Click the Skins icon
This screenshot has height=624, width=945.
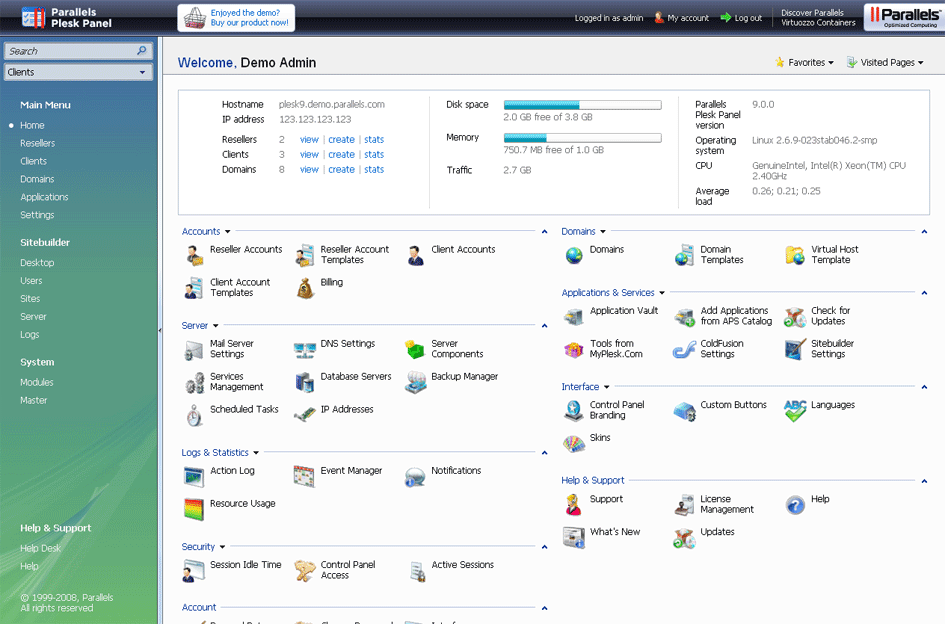(x=574, y=444)
